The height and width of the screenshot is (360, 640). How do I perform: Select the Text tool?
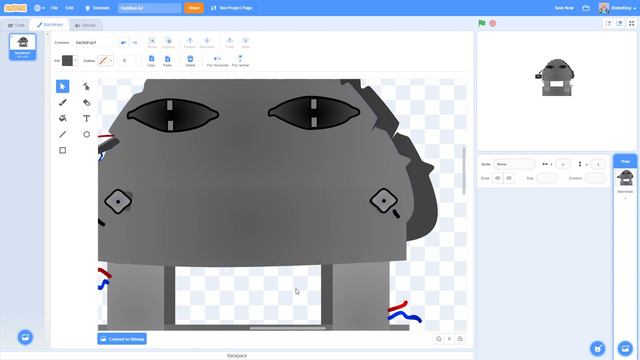click(87, 118)
